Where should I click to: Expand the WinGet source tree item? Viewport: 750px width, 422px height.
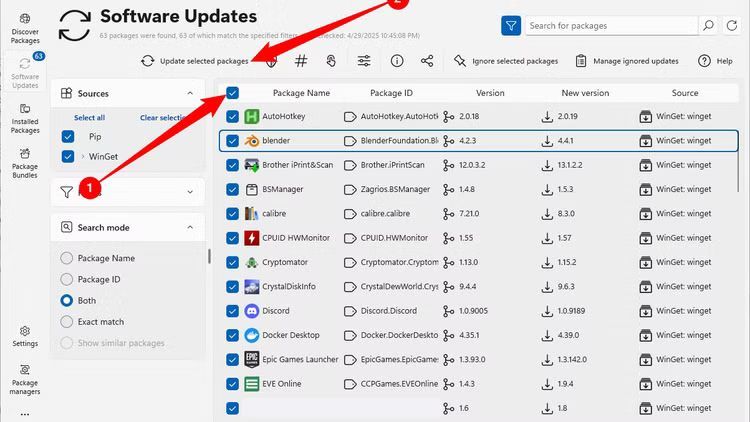point(82,156)
